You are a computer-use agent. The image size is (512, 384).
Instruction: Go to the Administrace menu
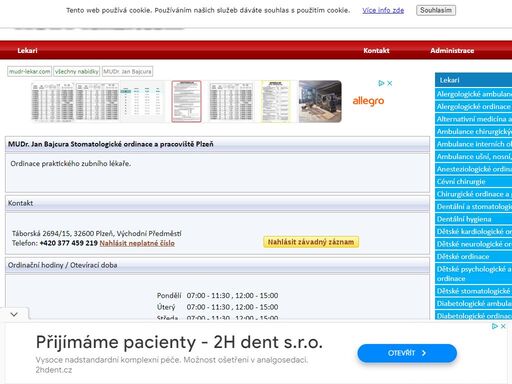452,50
